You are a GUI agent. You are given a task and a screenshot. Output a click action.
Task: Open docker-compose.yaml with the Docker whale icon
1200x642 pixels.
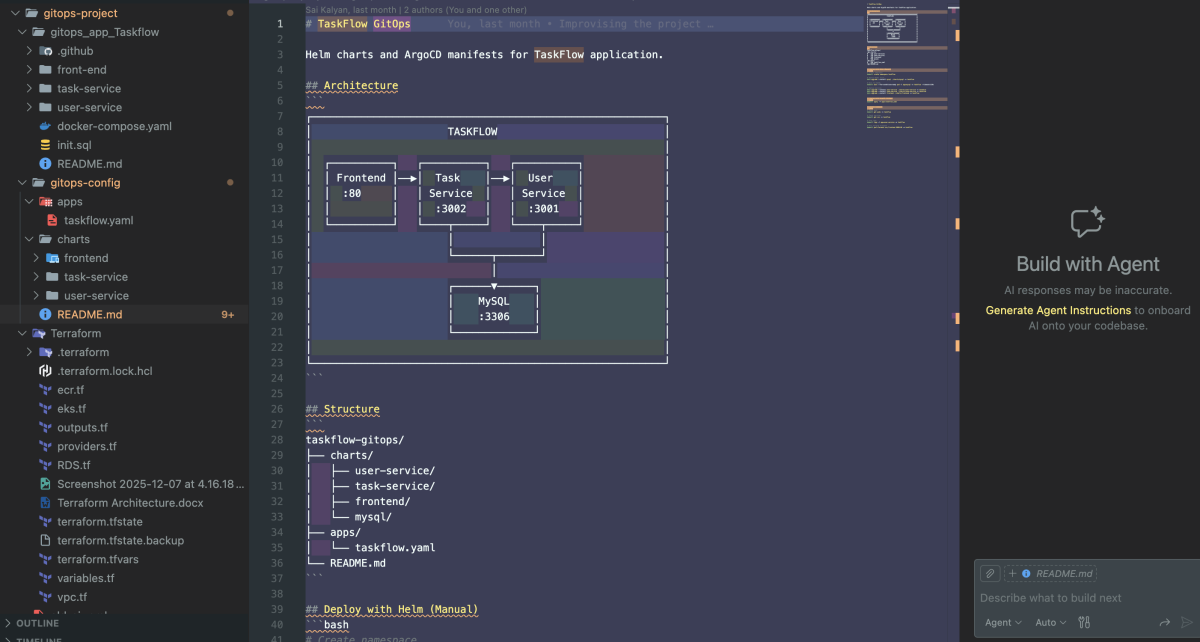114,126
